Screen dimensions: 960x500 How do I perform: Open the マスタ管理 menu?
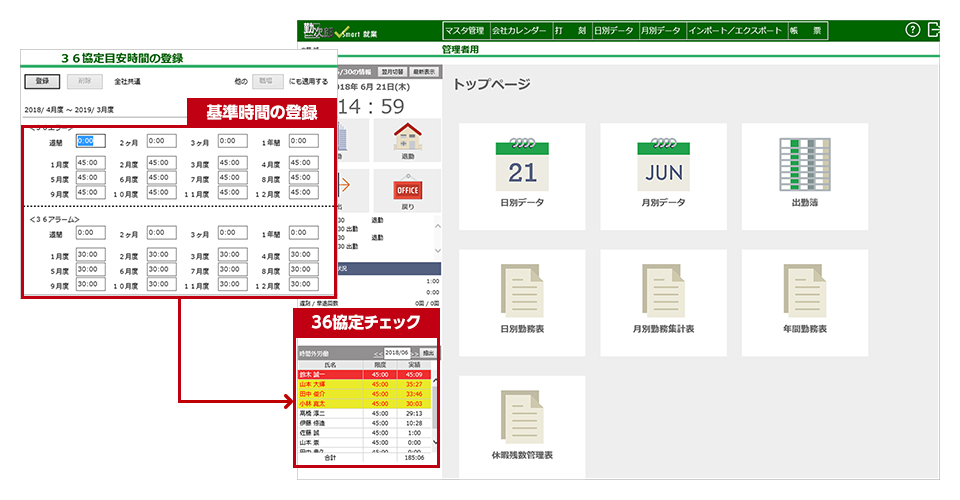(x=465, y=31)
